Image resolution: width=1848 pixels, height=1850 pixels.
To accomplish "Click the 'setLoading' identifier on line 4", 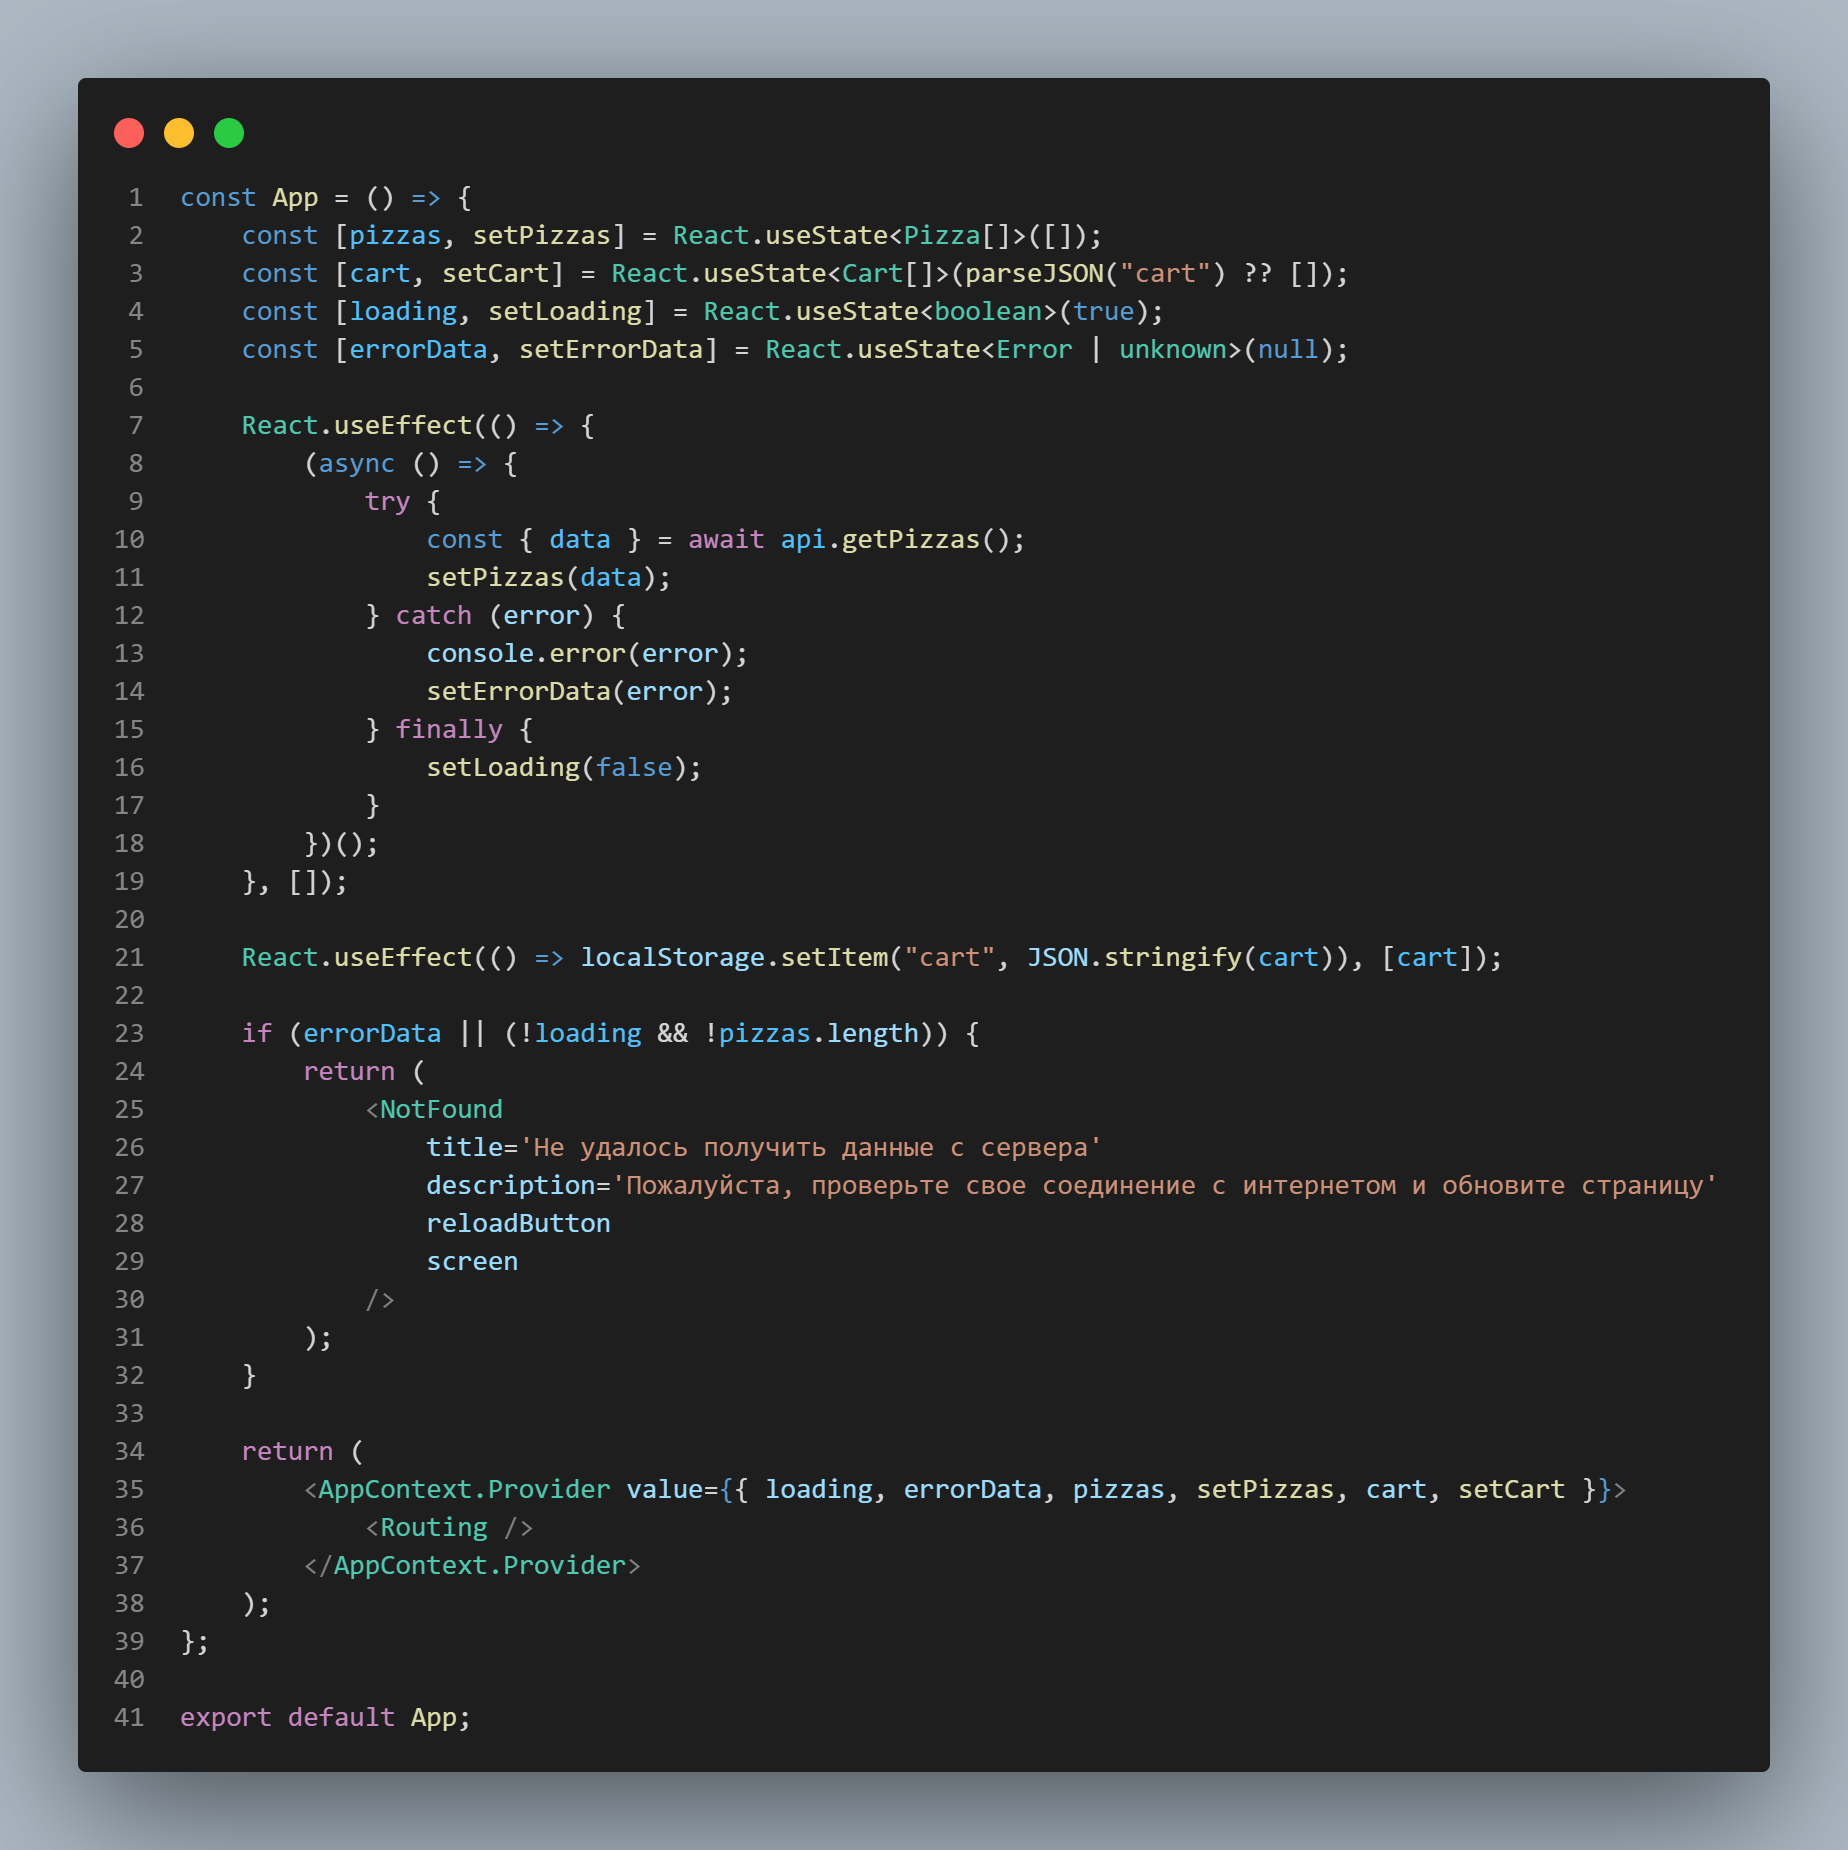I will [x=564, y=312].
